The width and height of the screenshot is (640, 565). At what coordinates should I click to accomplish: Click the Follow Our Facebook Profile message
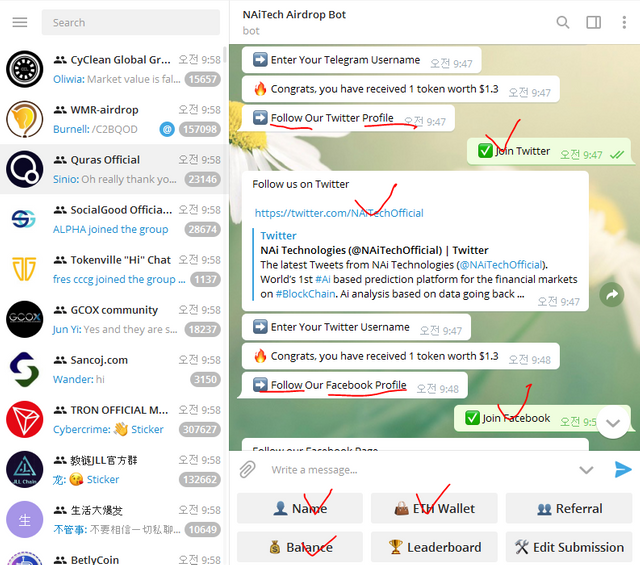355,385
